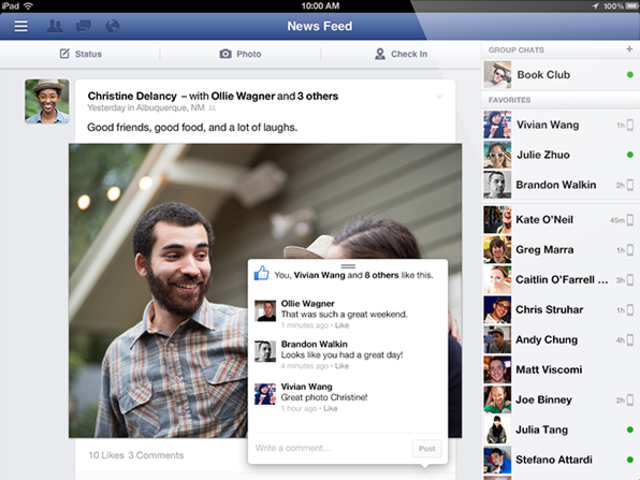Tap Brandon Walkin's mobile status icon
Viewport: 640px width, 480px height.
[x=630, y=185]
